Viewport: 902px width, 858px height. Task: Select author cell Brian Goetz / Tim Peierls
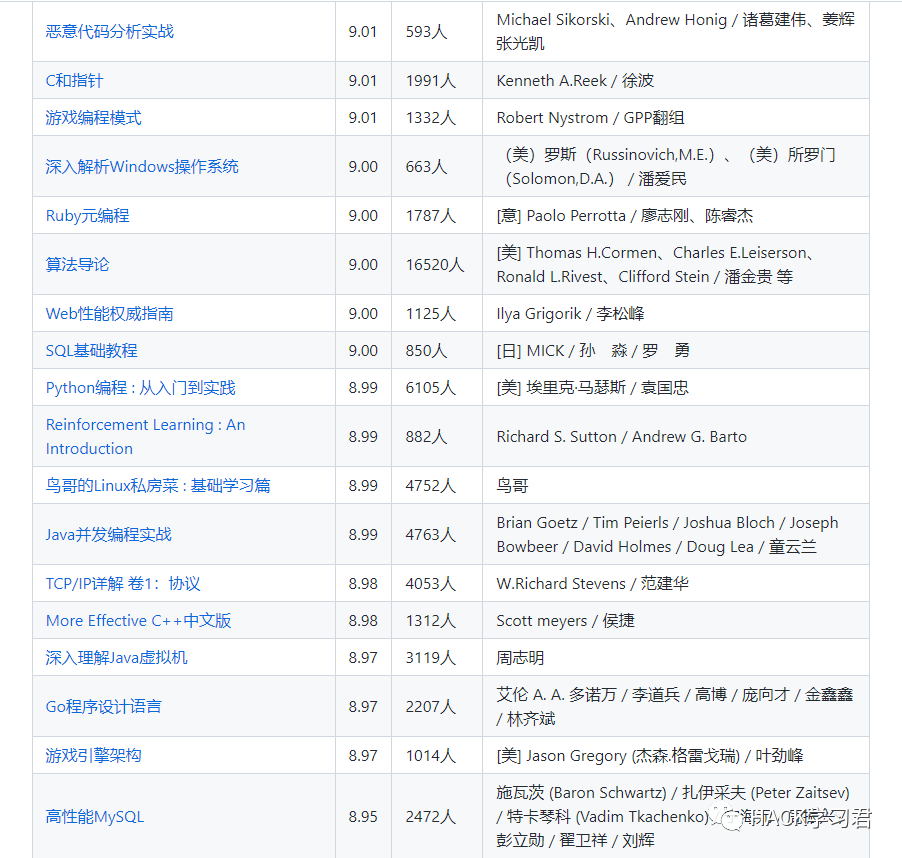[x=676, y=534]
